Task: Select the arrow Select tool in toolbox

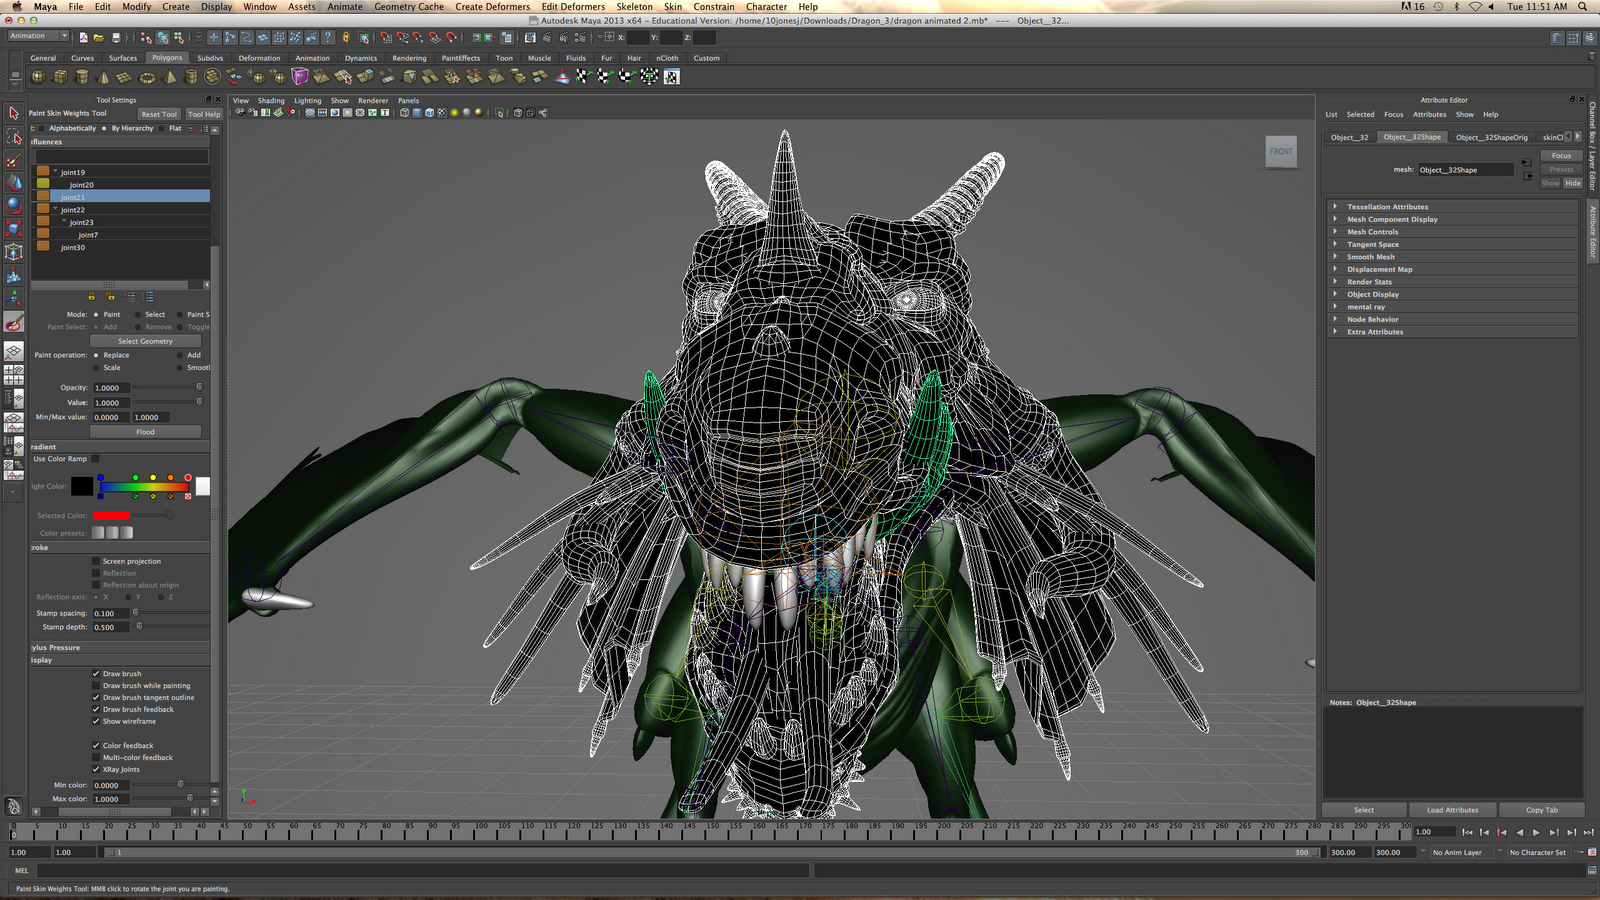Action: (14, 113)
